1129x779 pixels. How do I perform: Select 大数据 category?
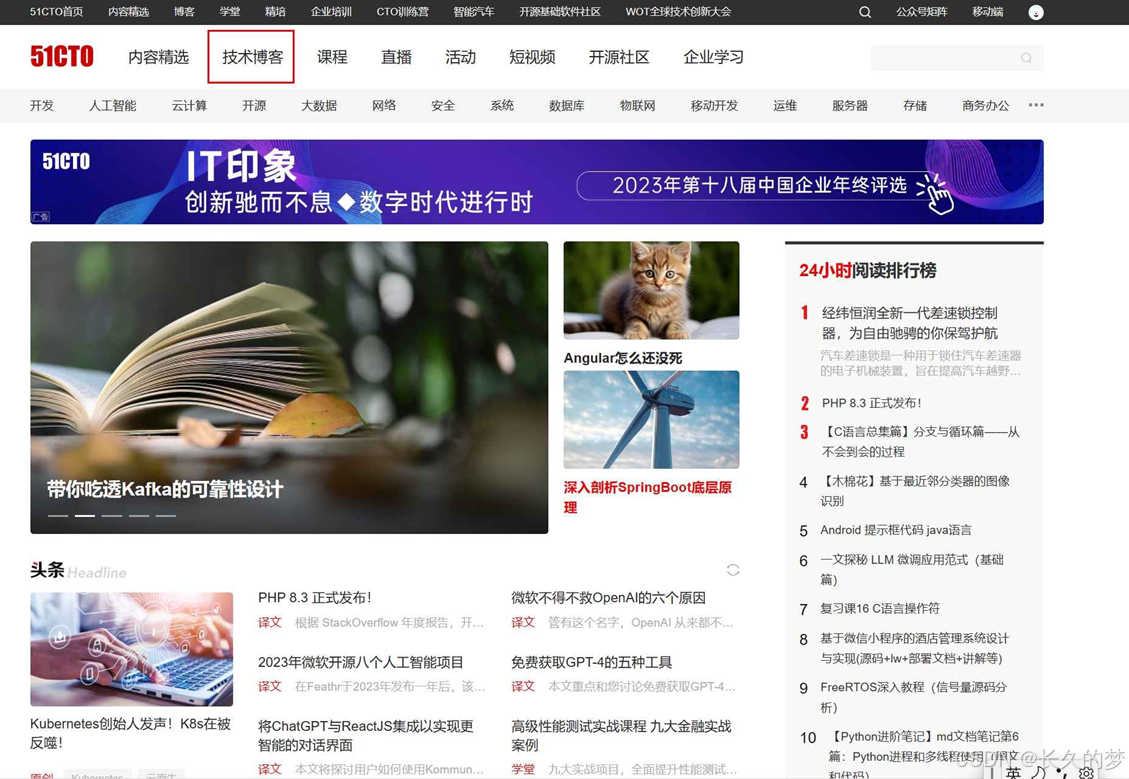click(x=319, y=105)
